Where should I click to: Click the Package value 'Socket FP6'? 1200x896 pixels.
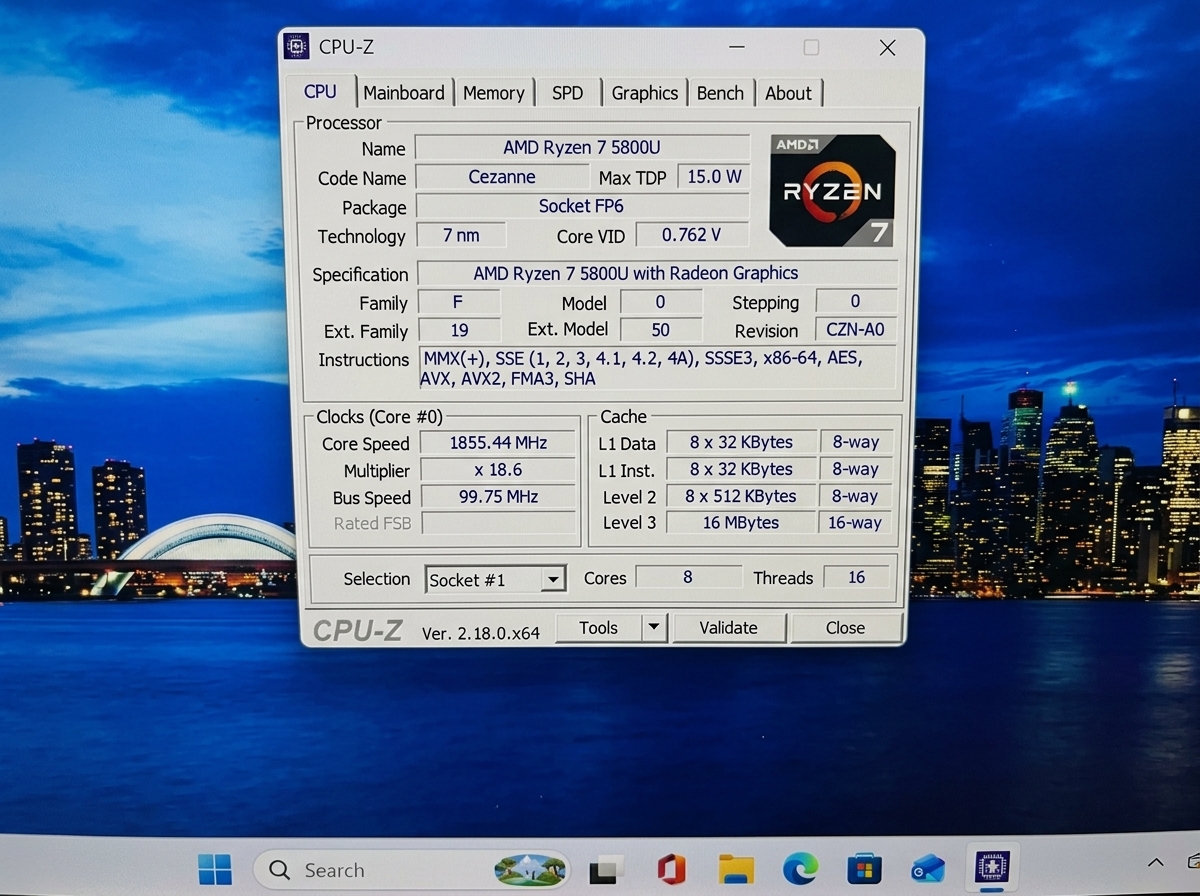pyautogui.click(x=582, y=206)
